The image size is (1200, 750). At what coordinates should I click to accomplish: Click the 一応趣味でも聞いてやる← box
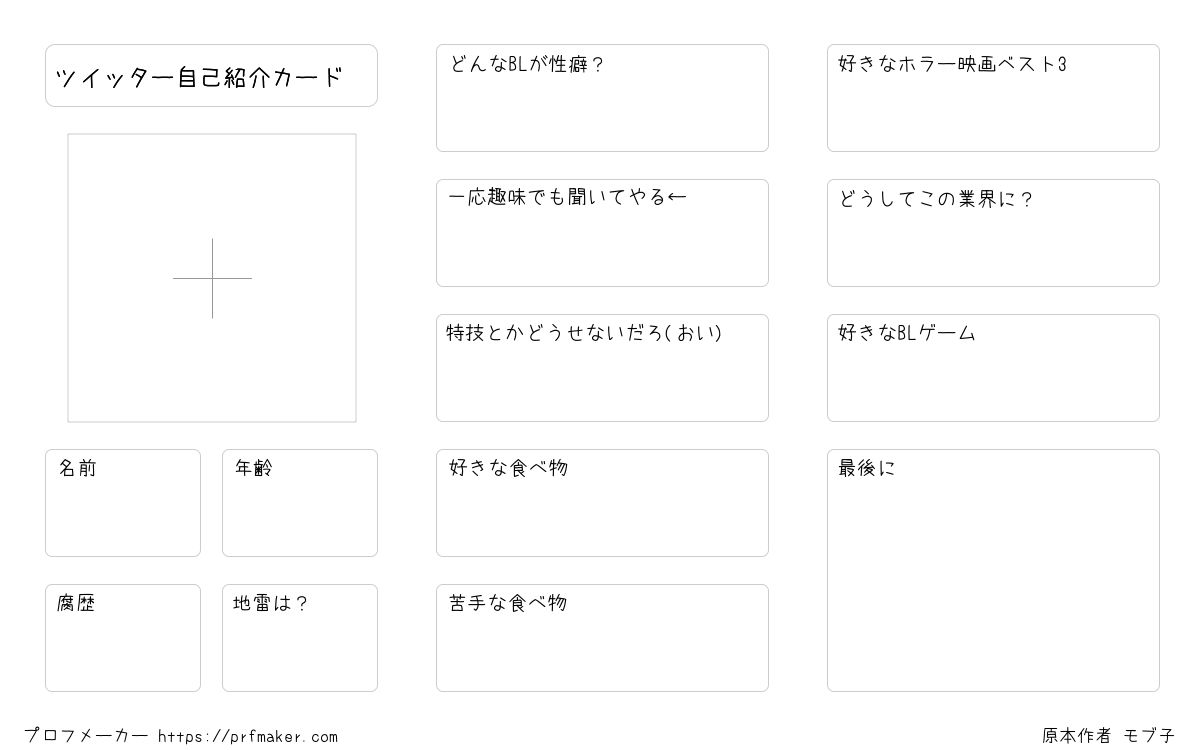point(602,233)
